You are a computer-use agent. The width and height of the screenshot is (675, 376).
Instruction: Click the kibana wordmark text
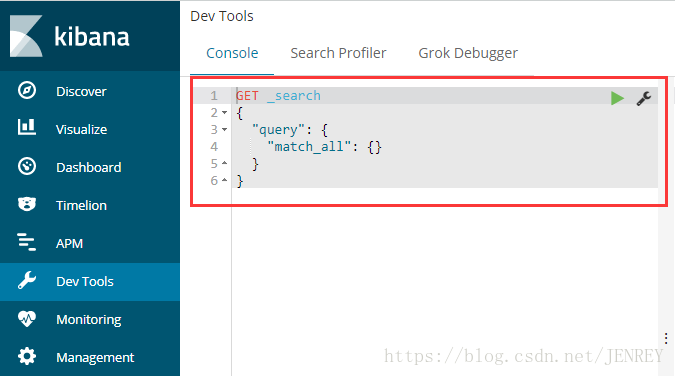(92, 37)
